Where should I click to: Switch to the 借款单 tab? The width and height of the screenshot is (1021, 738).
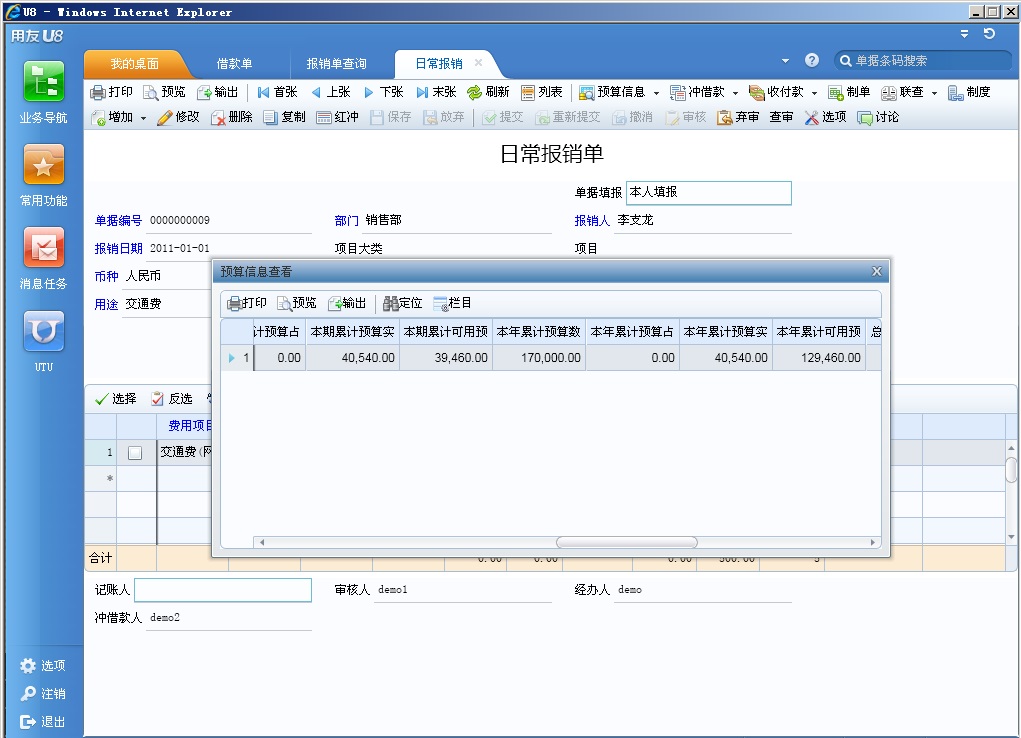(x=234, y=64)
